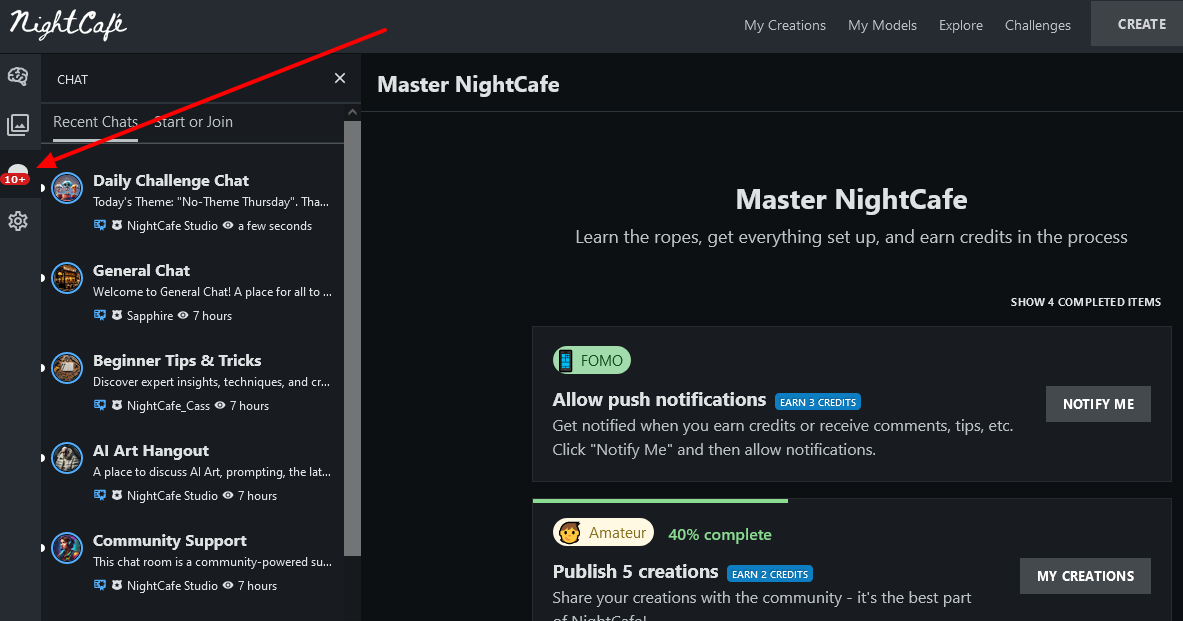Click the badge icon before NightCafe_Cass
1183x621 pixels.
(x=117, y=405)
